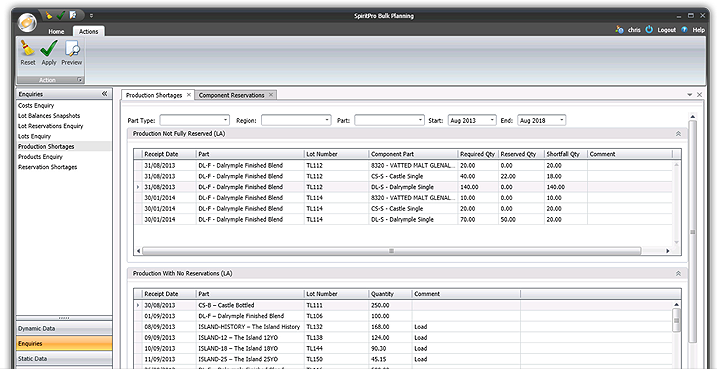Click the Help link
The width and height of the screenshot is (717, 369).
tap(698, 30)
